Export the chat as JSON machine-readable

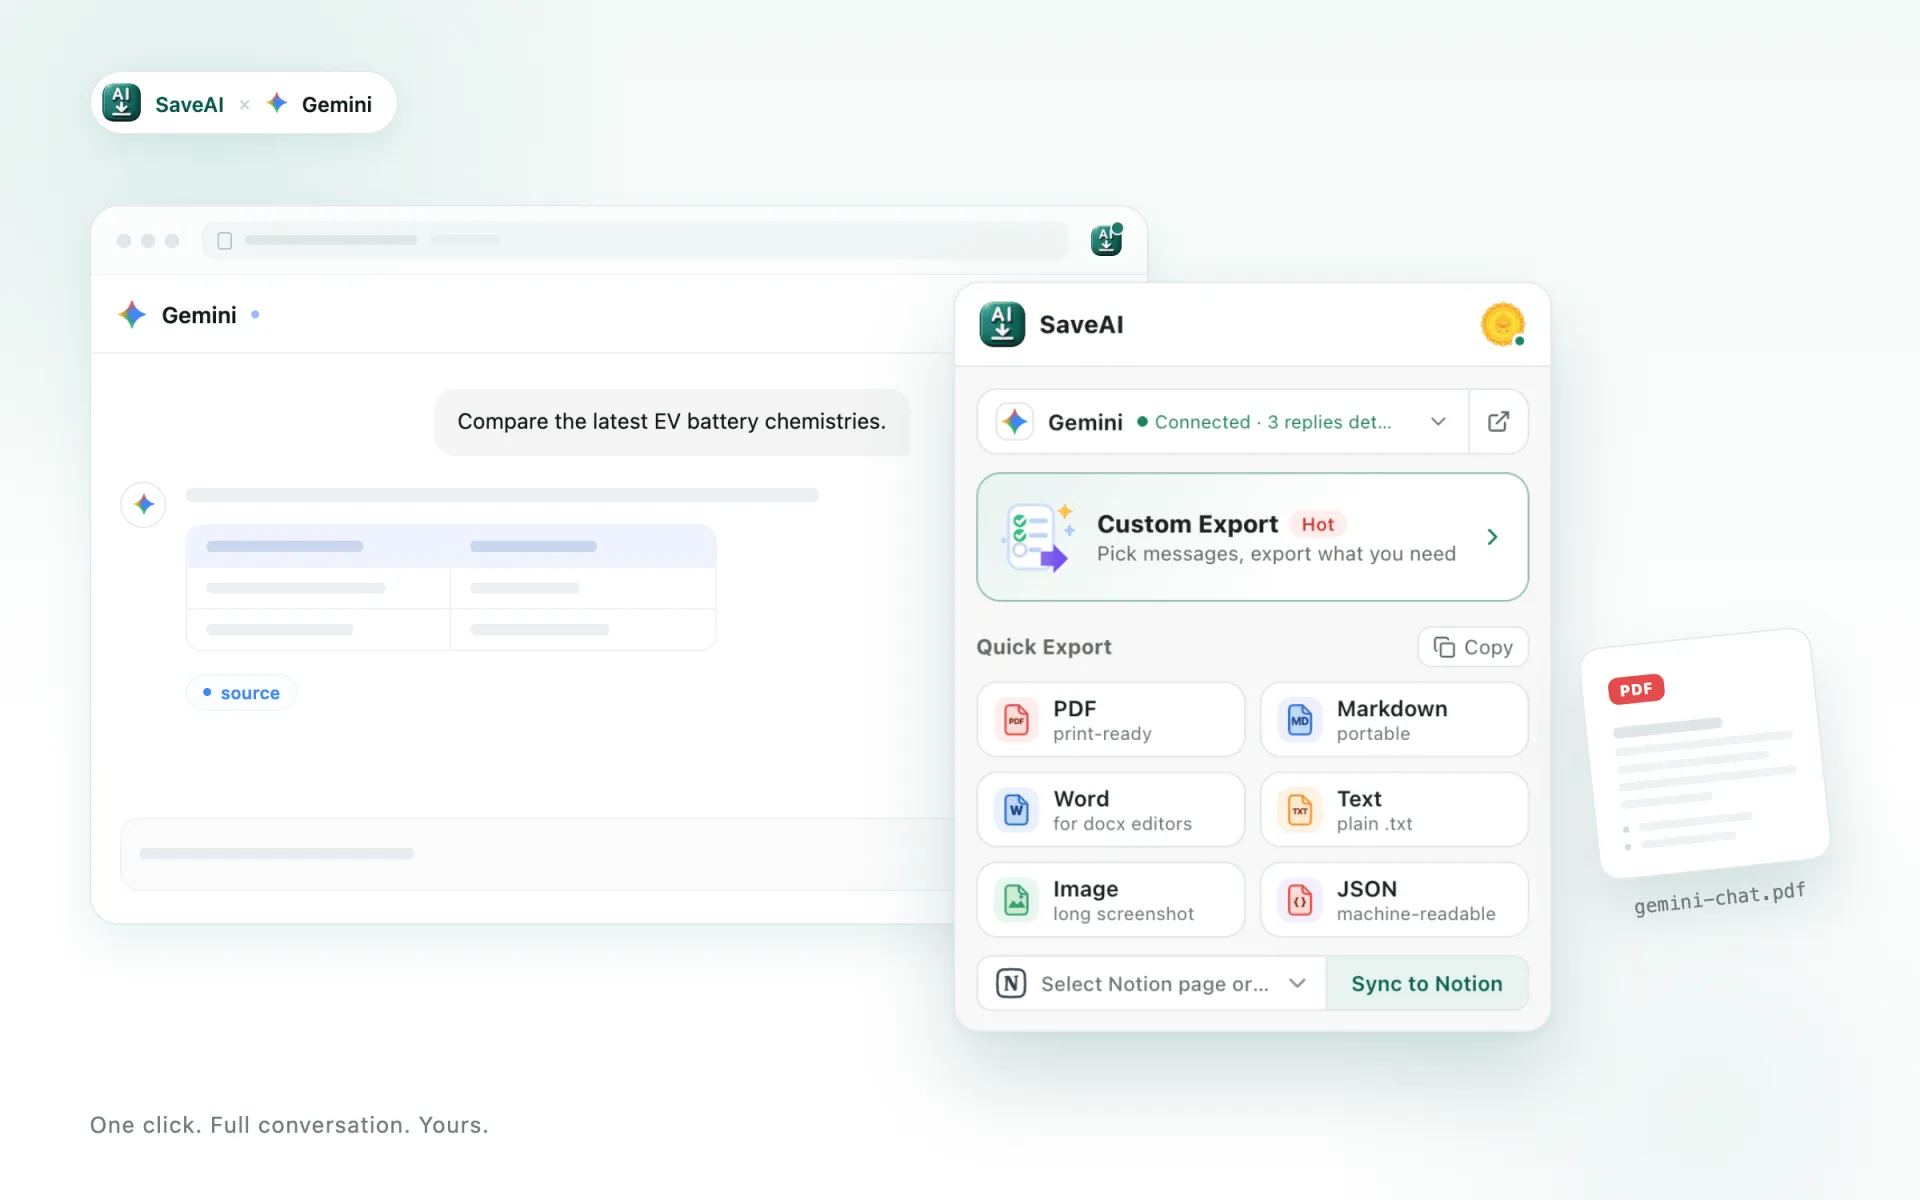[1394, 900]
